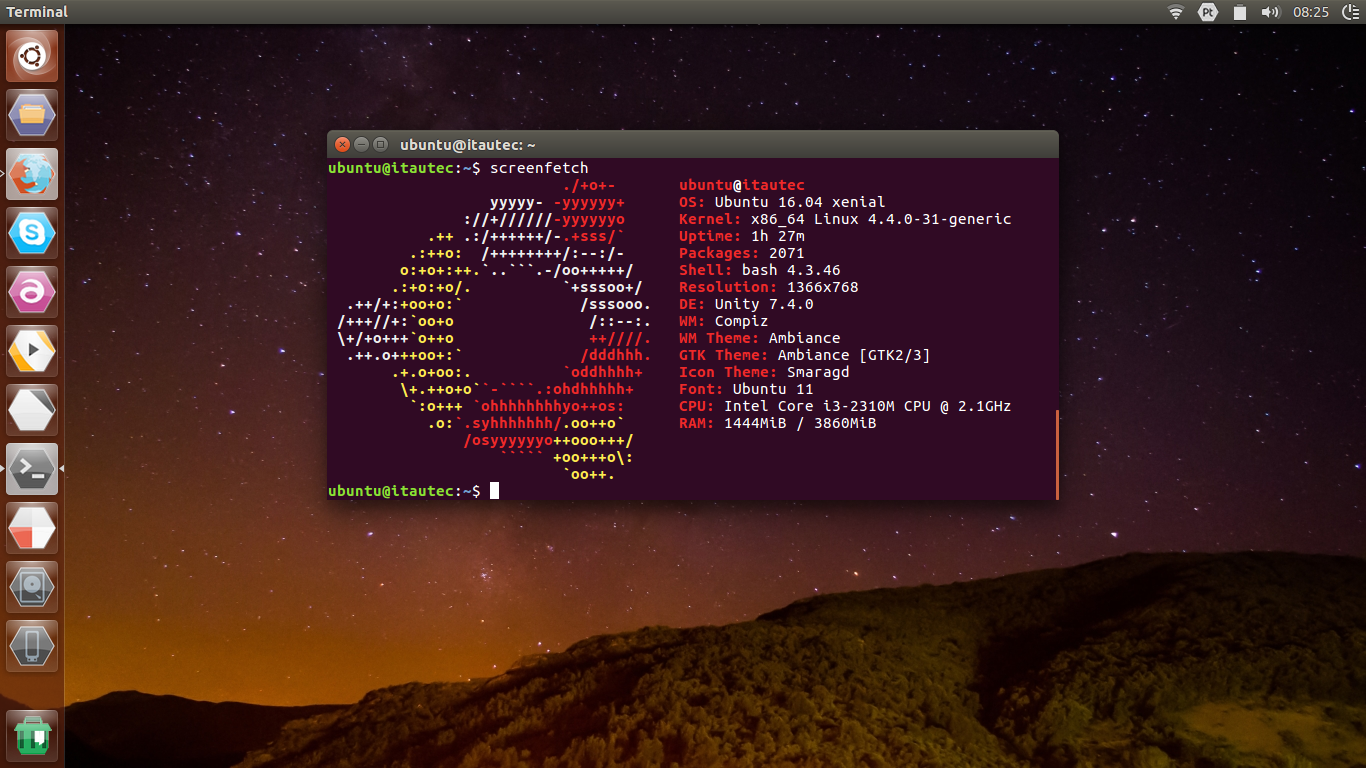1366x768 pixels.
Task: Open the session power menu icon
Action: click(x=1349, y=12)
